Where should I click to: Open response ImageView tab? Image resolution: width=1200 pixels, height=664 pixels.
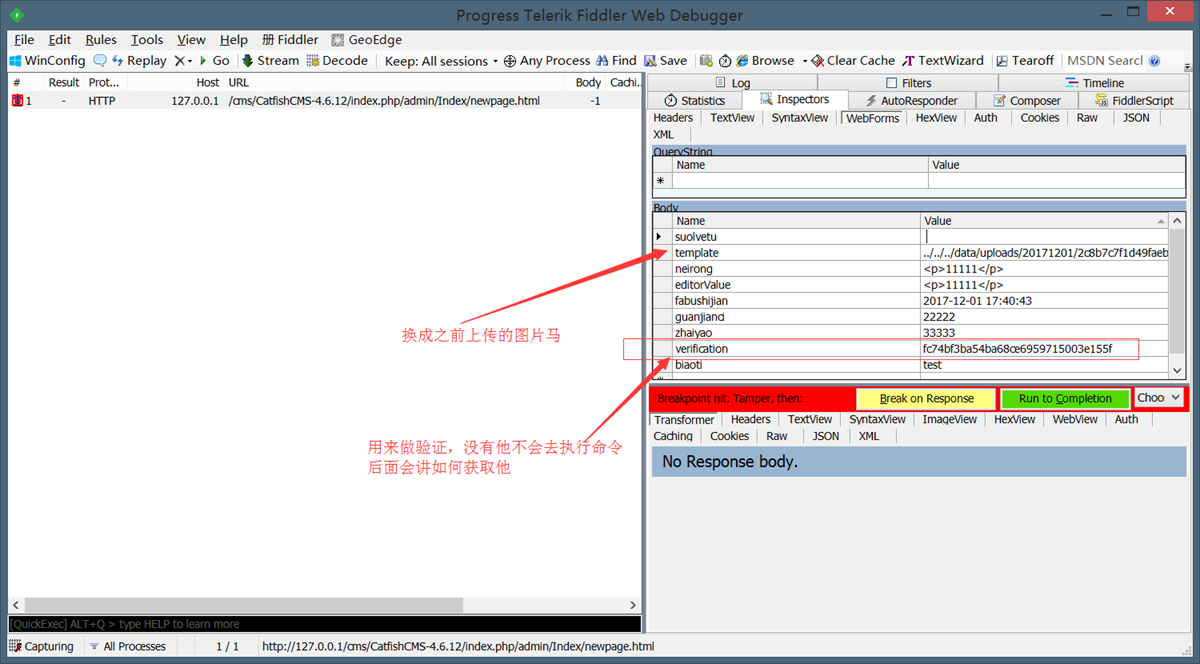[x=949, y=420]
